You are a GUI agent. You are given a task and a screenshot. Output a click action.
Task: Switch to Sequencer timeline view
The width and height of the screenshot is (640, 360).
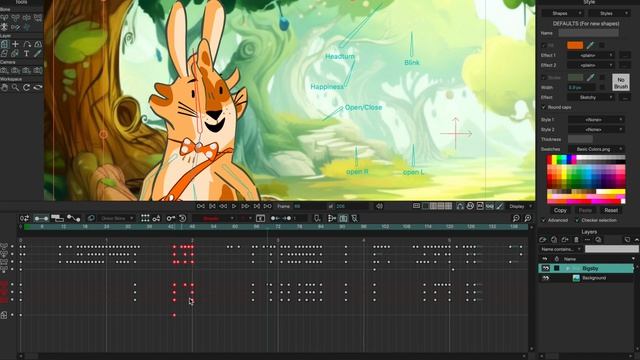click(57, 218)
